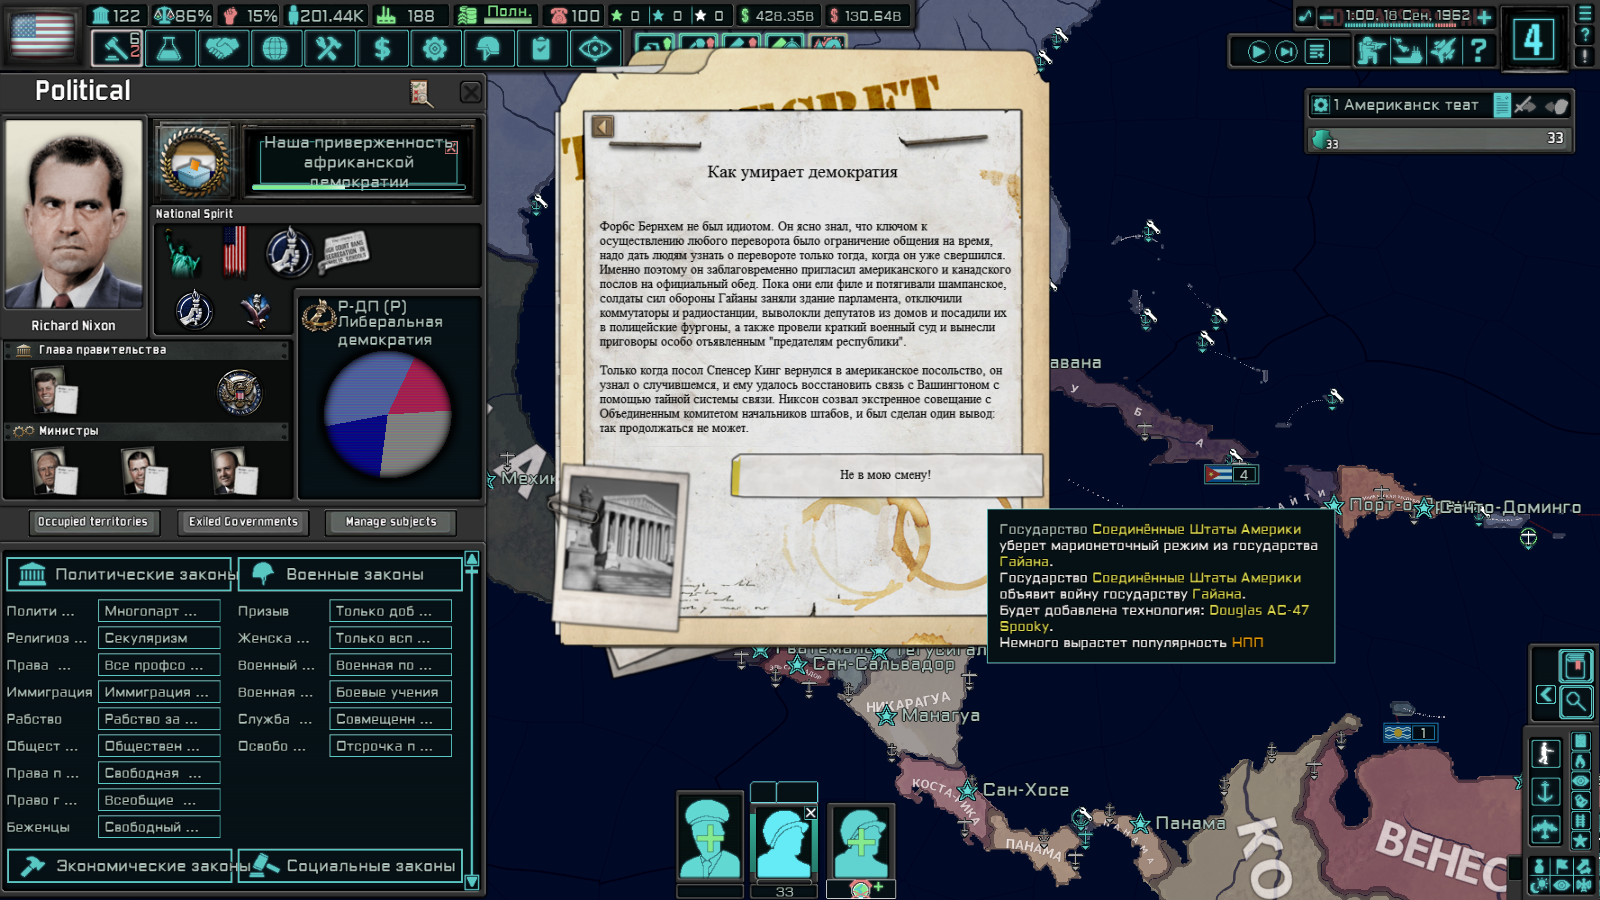
Task: Skip forward with the next-step button
Action: click(1287, 51)
